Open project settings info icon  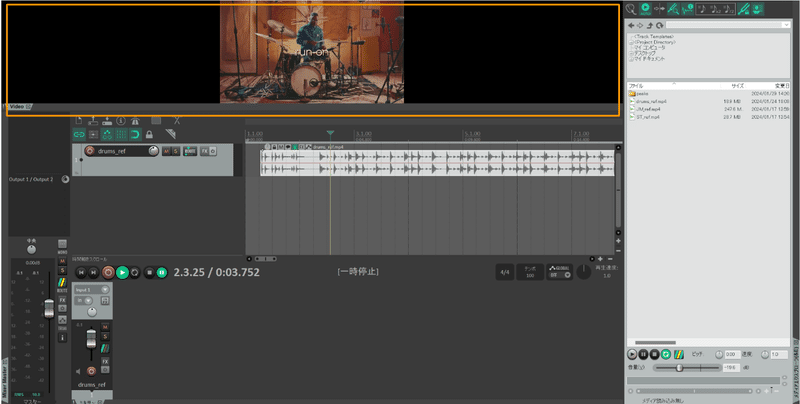(121, 121)
